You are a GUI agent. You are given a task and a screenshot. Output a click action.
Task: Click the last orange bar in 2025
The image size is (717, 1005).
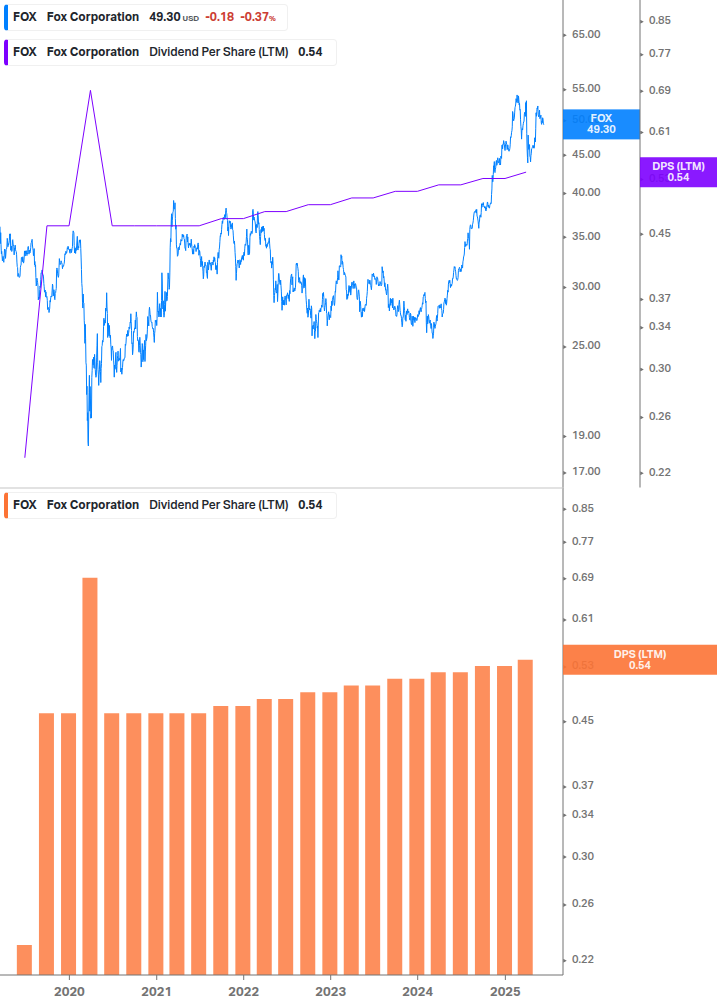(x=525, y=817)
